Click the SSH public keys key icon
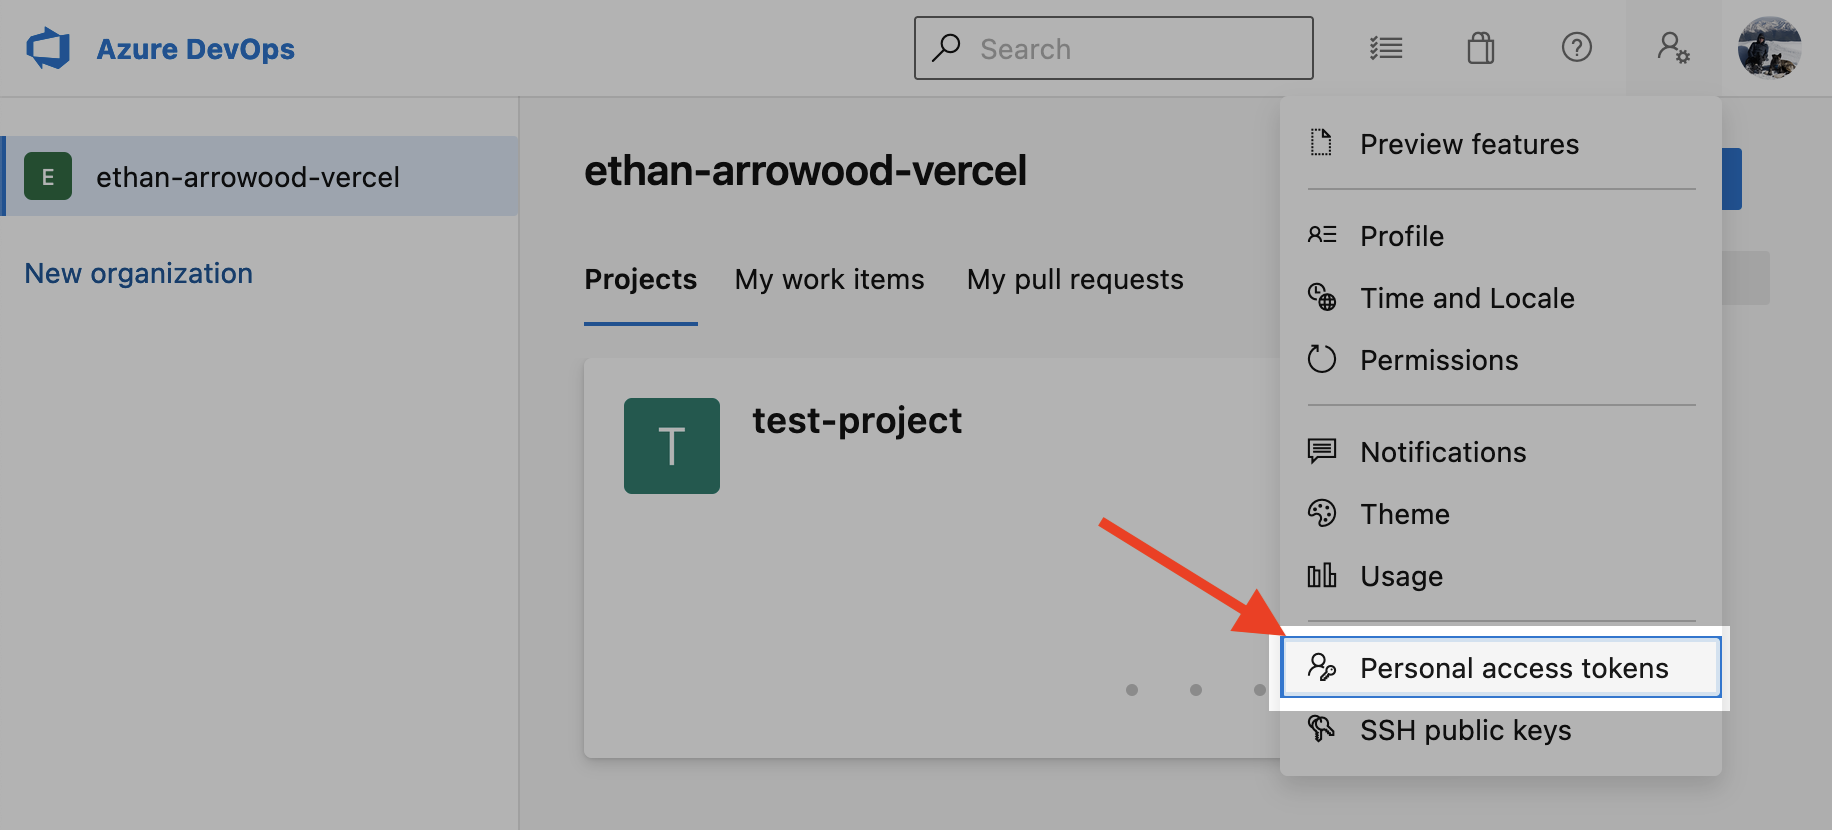Screen dimensions: 1832x830 click(1322, 730)
